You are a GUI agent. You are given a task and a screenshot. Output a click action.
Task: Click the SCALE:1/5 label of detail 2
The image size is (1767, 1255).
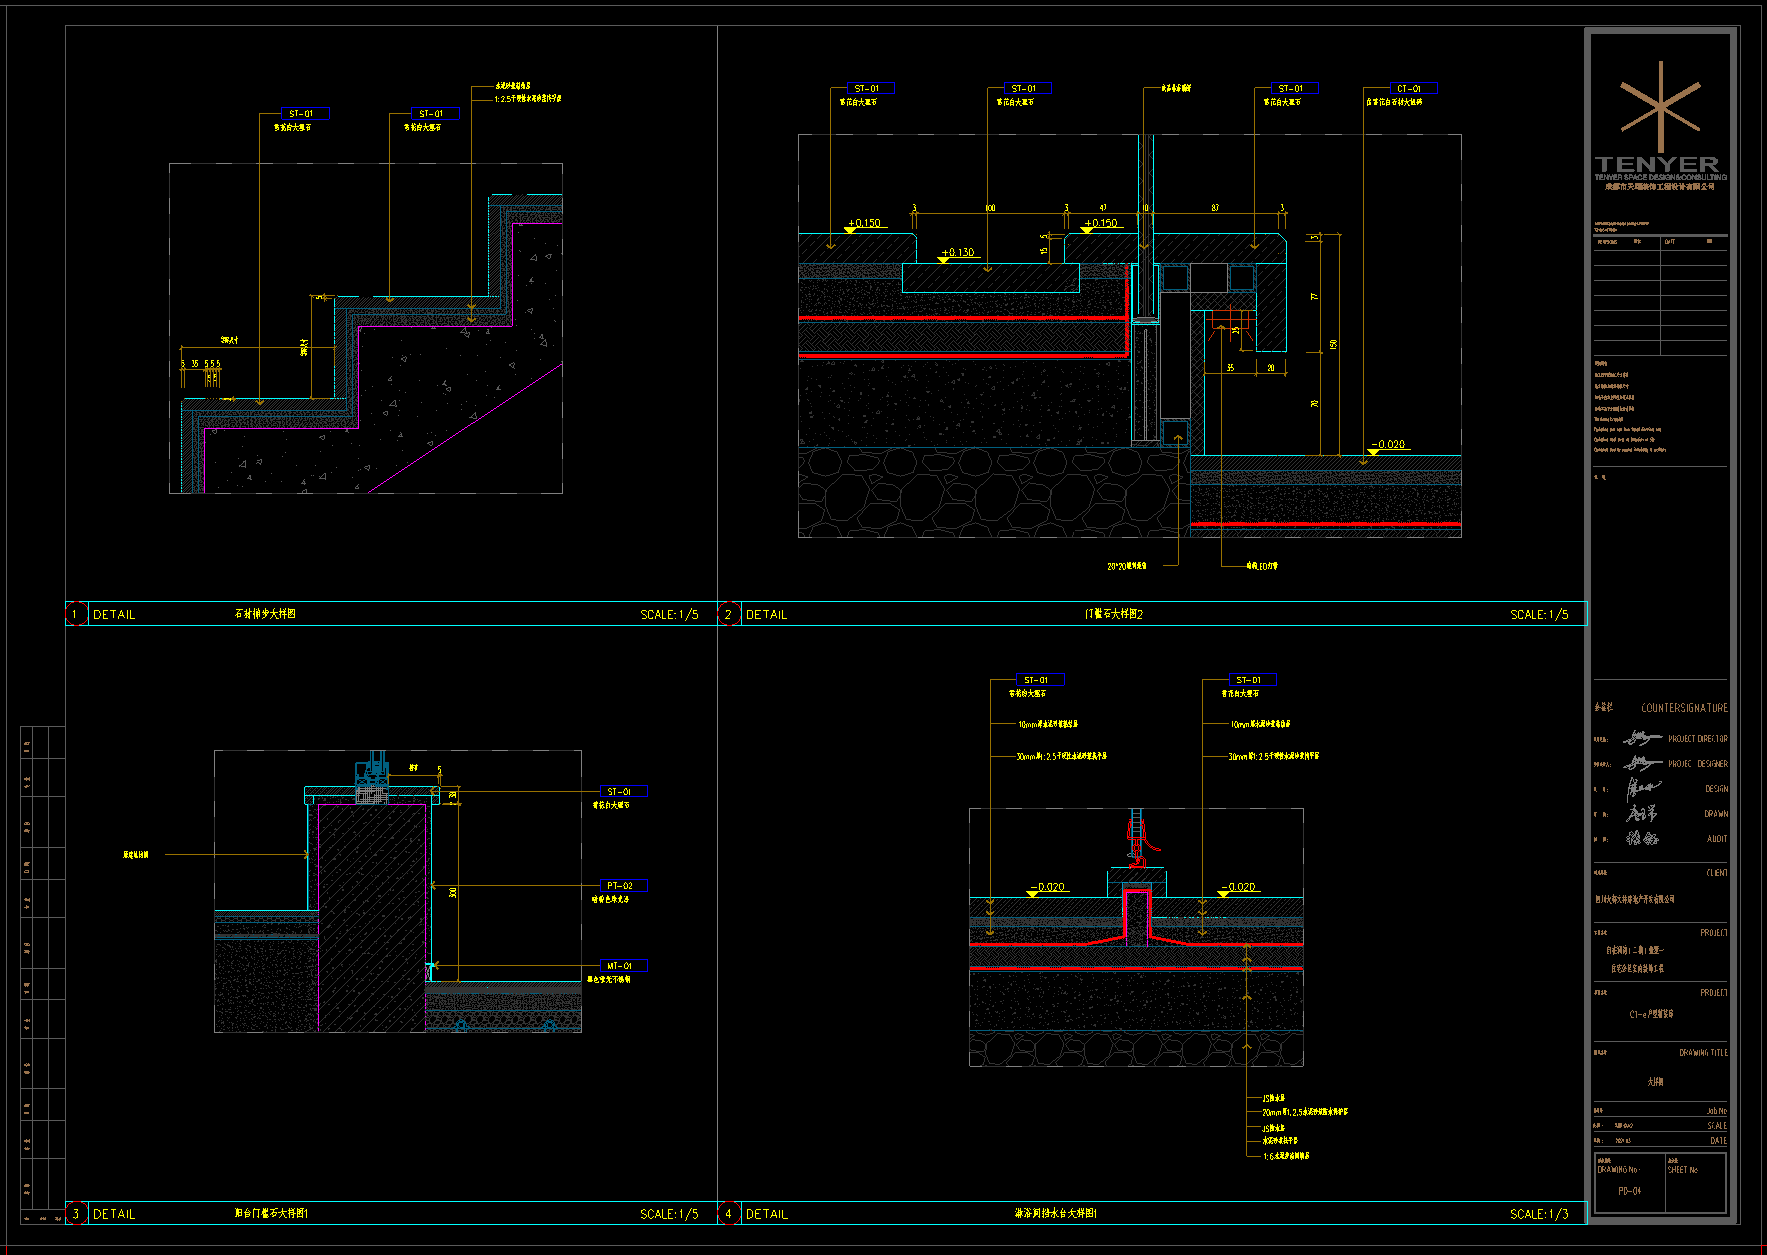[1539, 615]
